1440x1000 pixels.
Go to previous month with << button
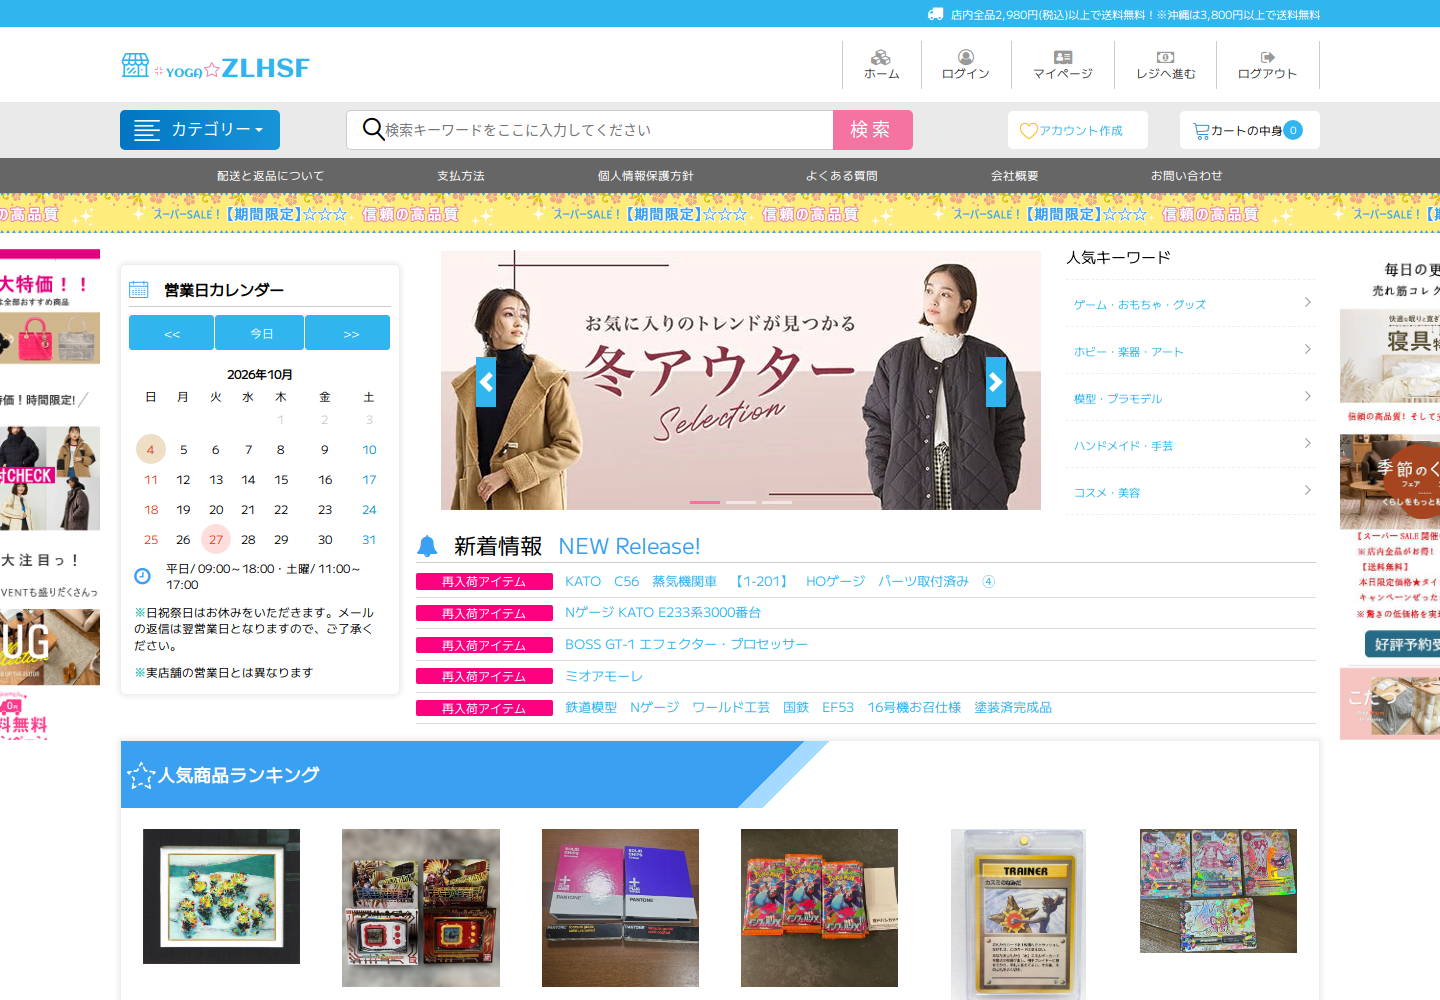(x=171, y=333)
